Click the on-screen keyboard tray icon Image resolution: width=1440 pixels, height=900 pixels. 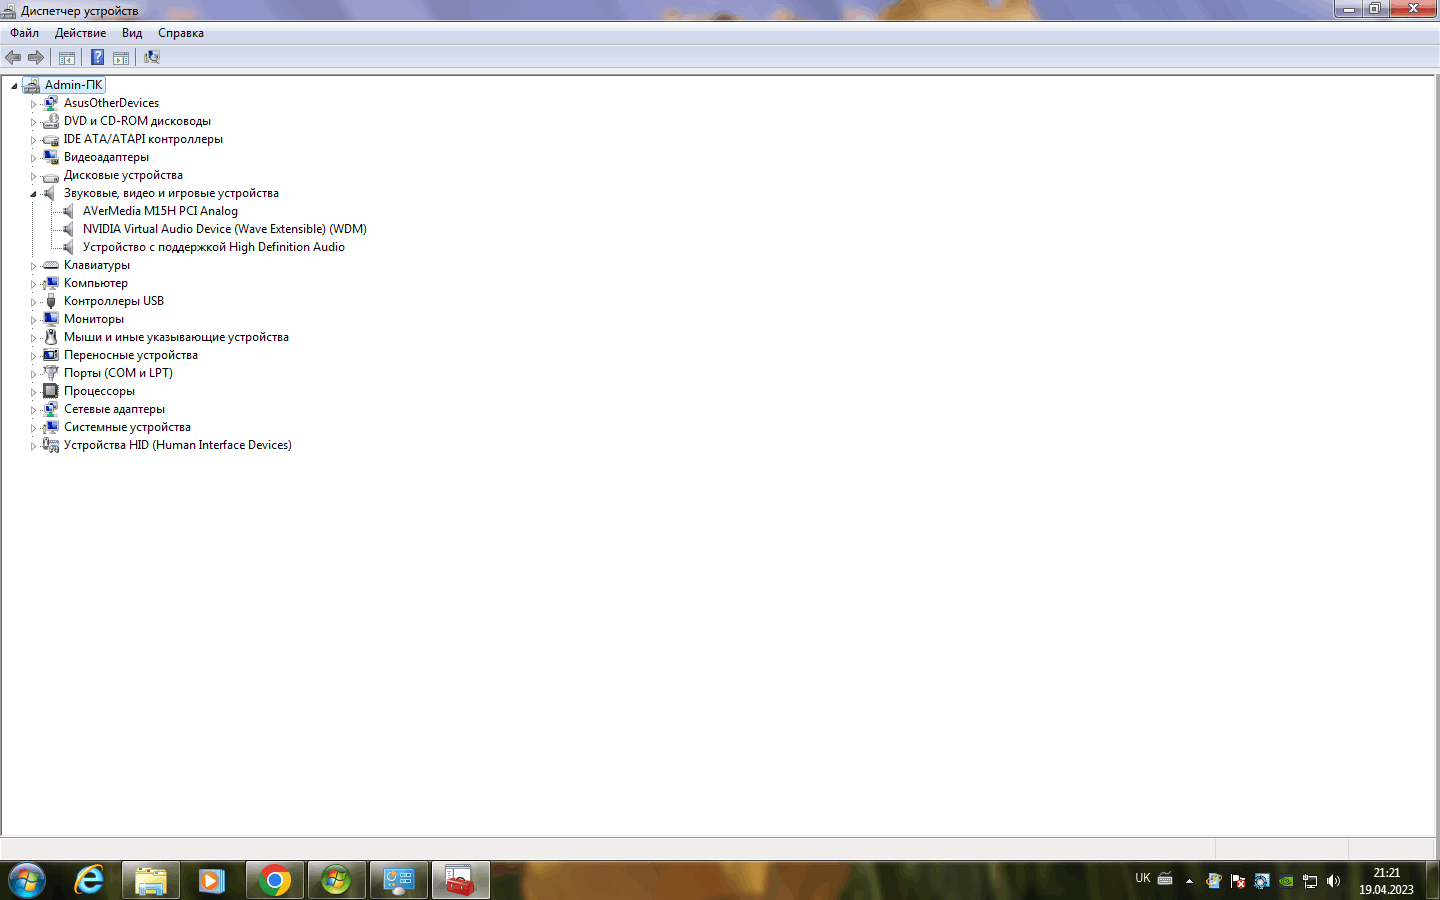coord(1165,879)
